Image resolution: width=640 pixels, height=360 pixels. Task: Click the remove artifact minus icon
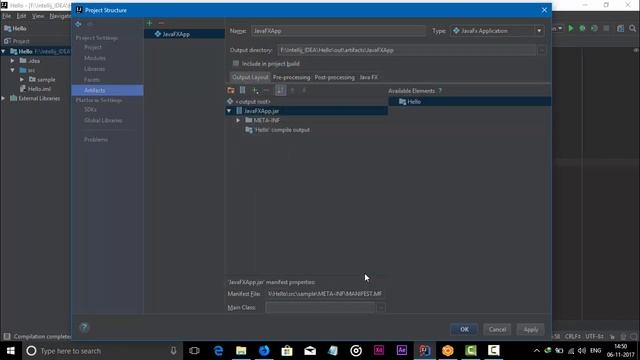[x=161, y=23]
